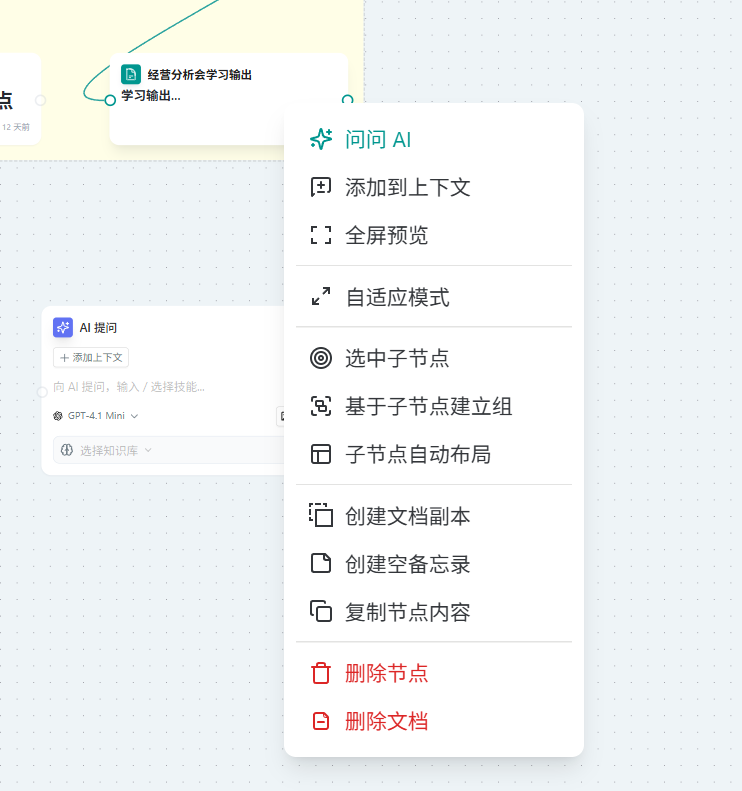
Task: Select 删除文档 menu entry
Action: click(434, 721)
